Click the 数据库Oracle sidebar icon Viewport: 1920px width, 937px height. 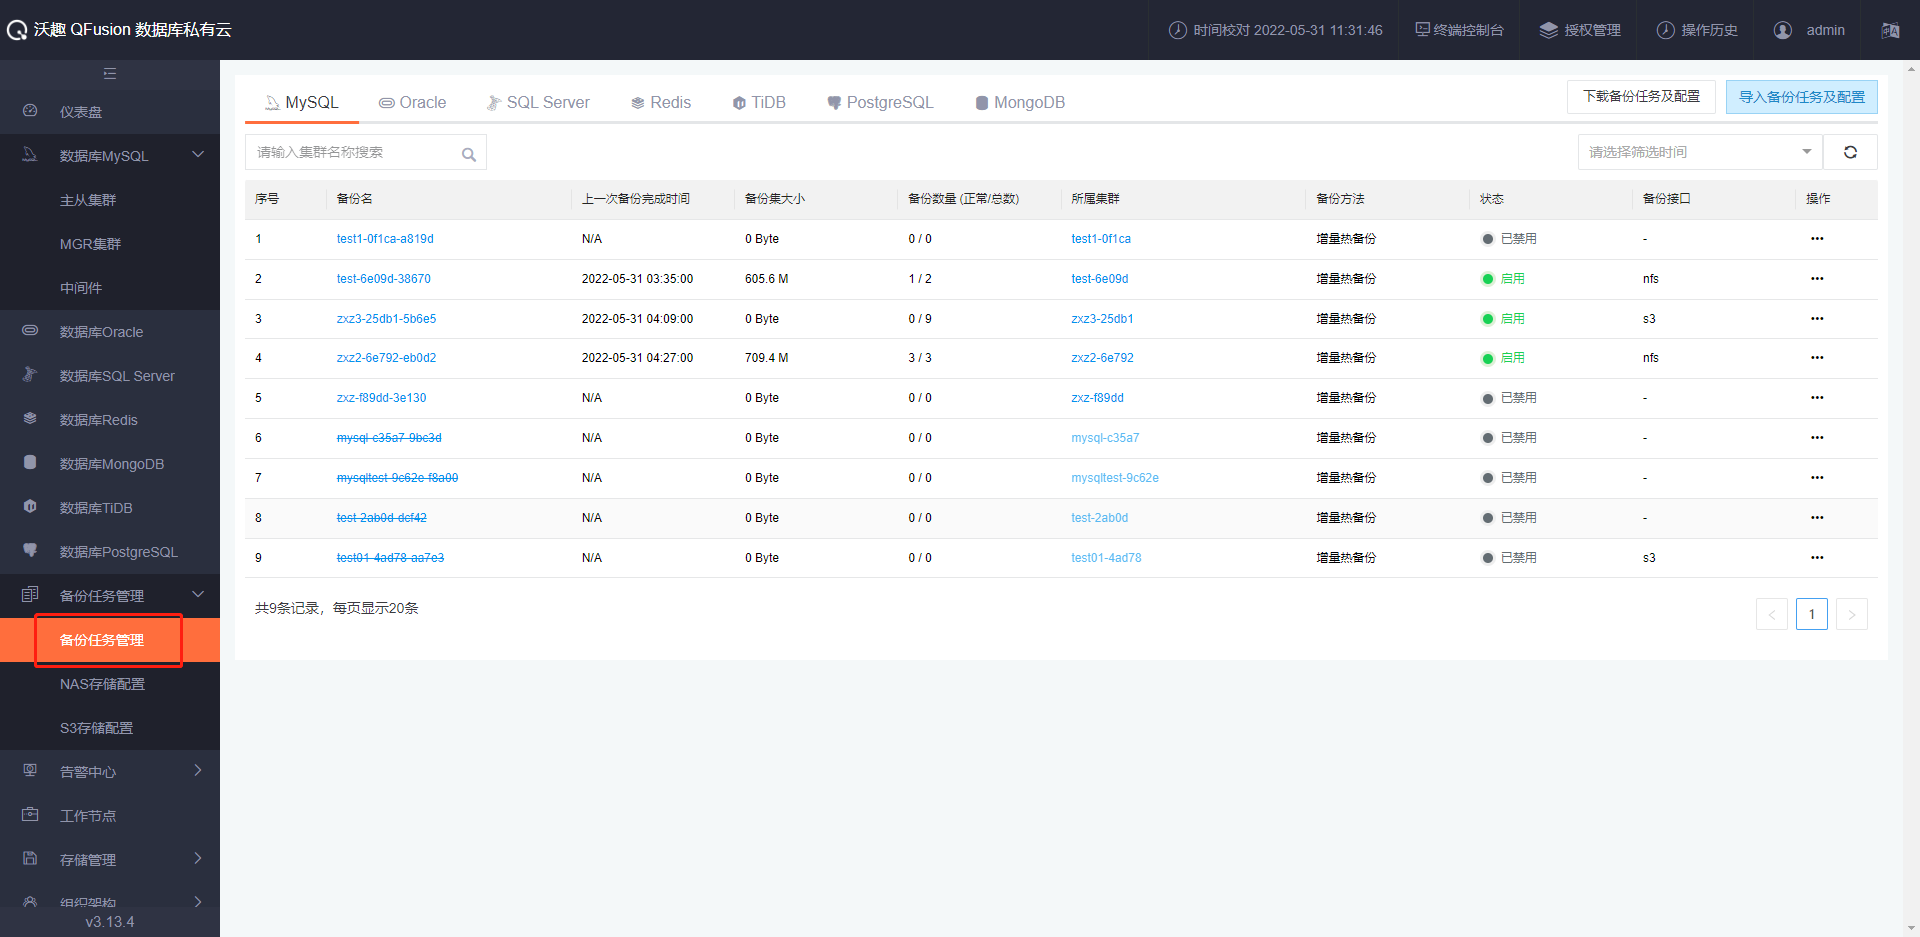[x=30, y=330]
